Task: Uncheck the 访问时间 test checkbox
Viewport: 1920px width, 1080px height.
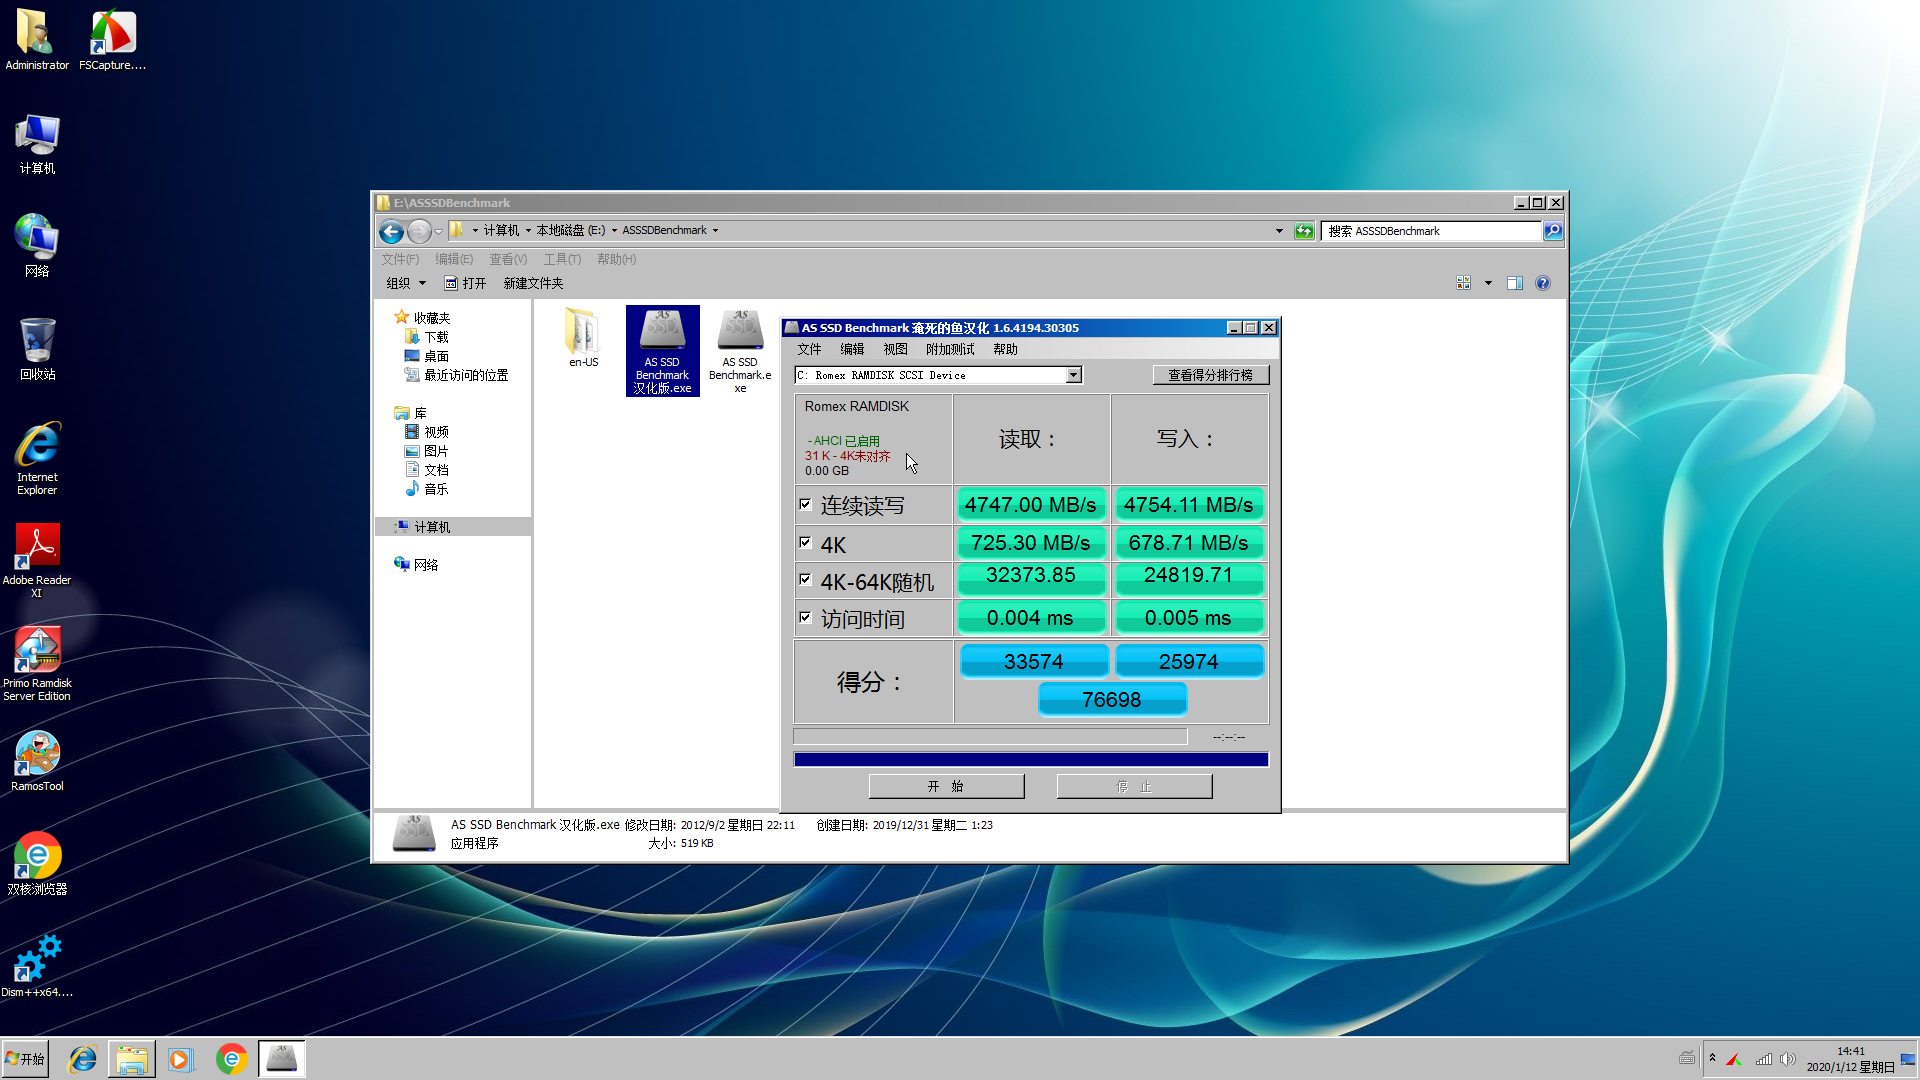Action: point(805,618)
